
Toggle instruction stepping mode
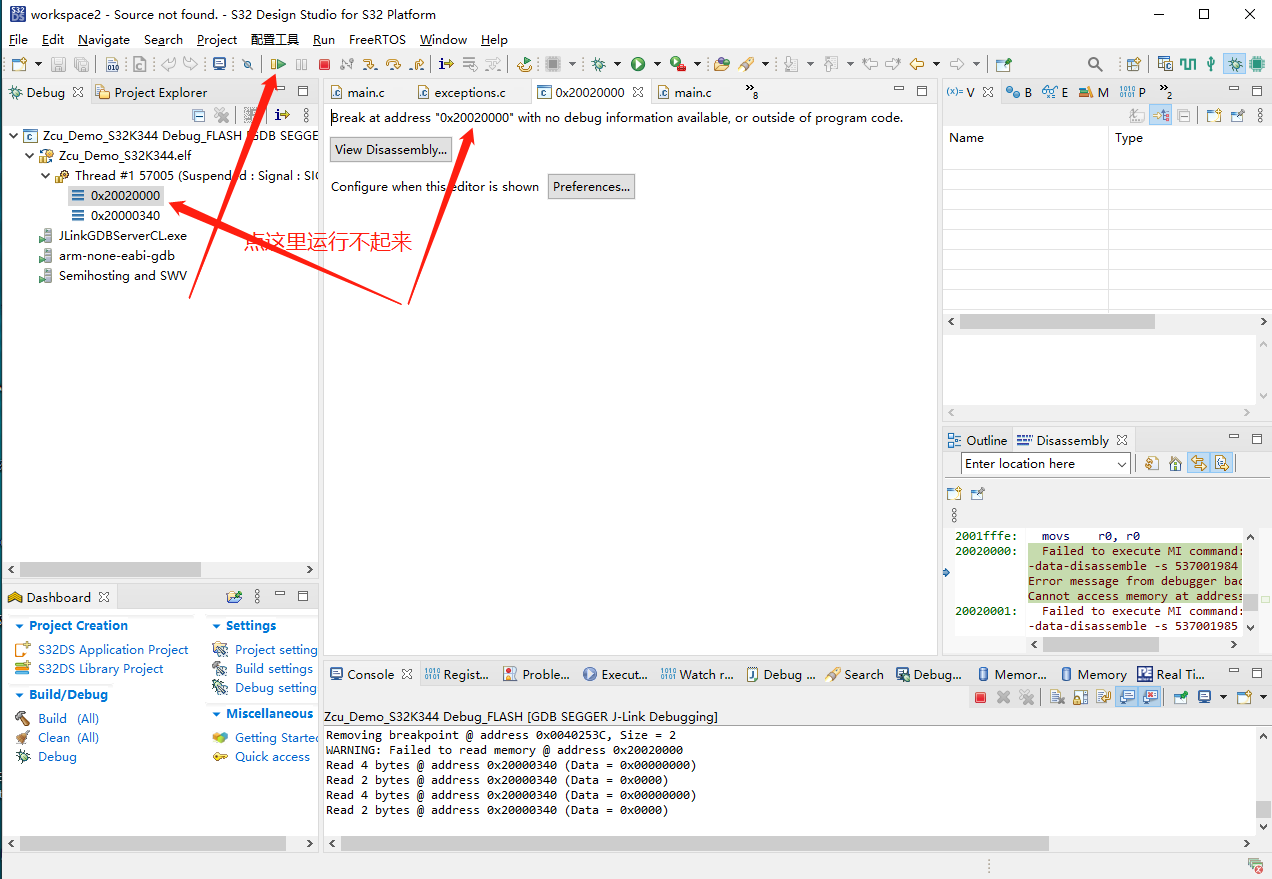tap(446, 64)
